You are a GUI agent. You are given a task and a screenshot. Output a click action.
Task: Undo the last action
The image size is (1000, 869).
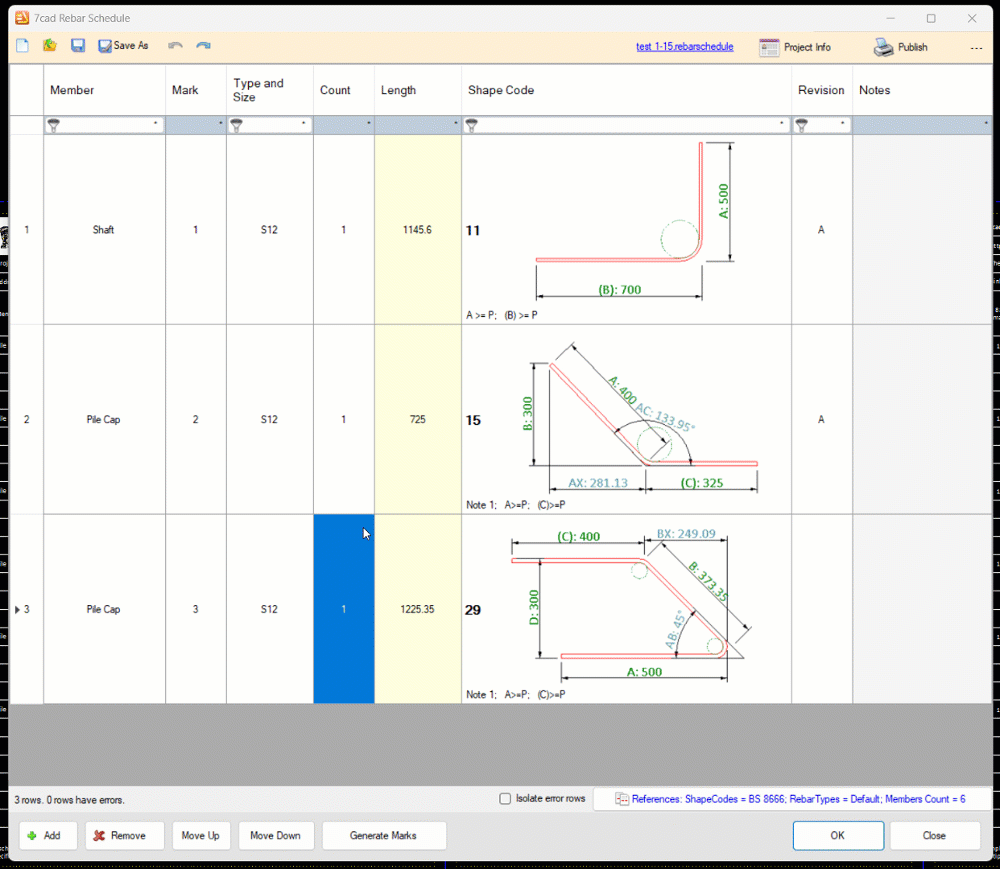pyautogui.click(x=175, y=46)
